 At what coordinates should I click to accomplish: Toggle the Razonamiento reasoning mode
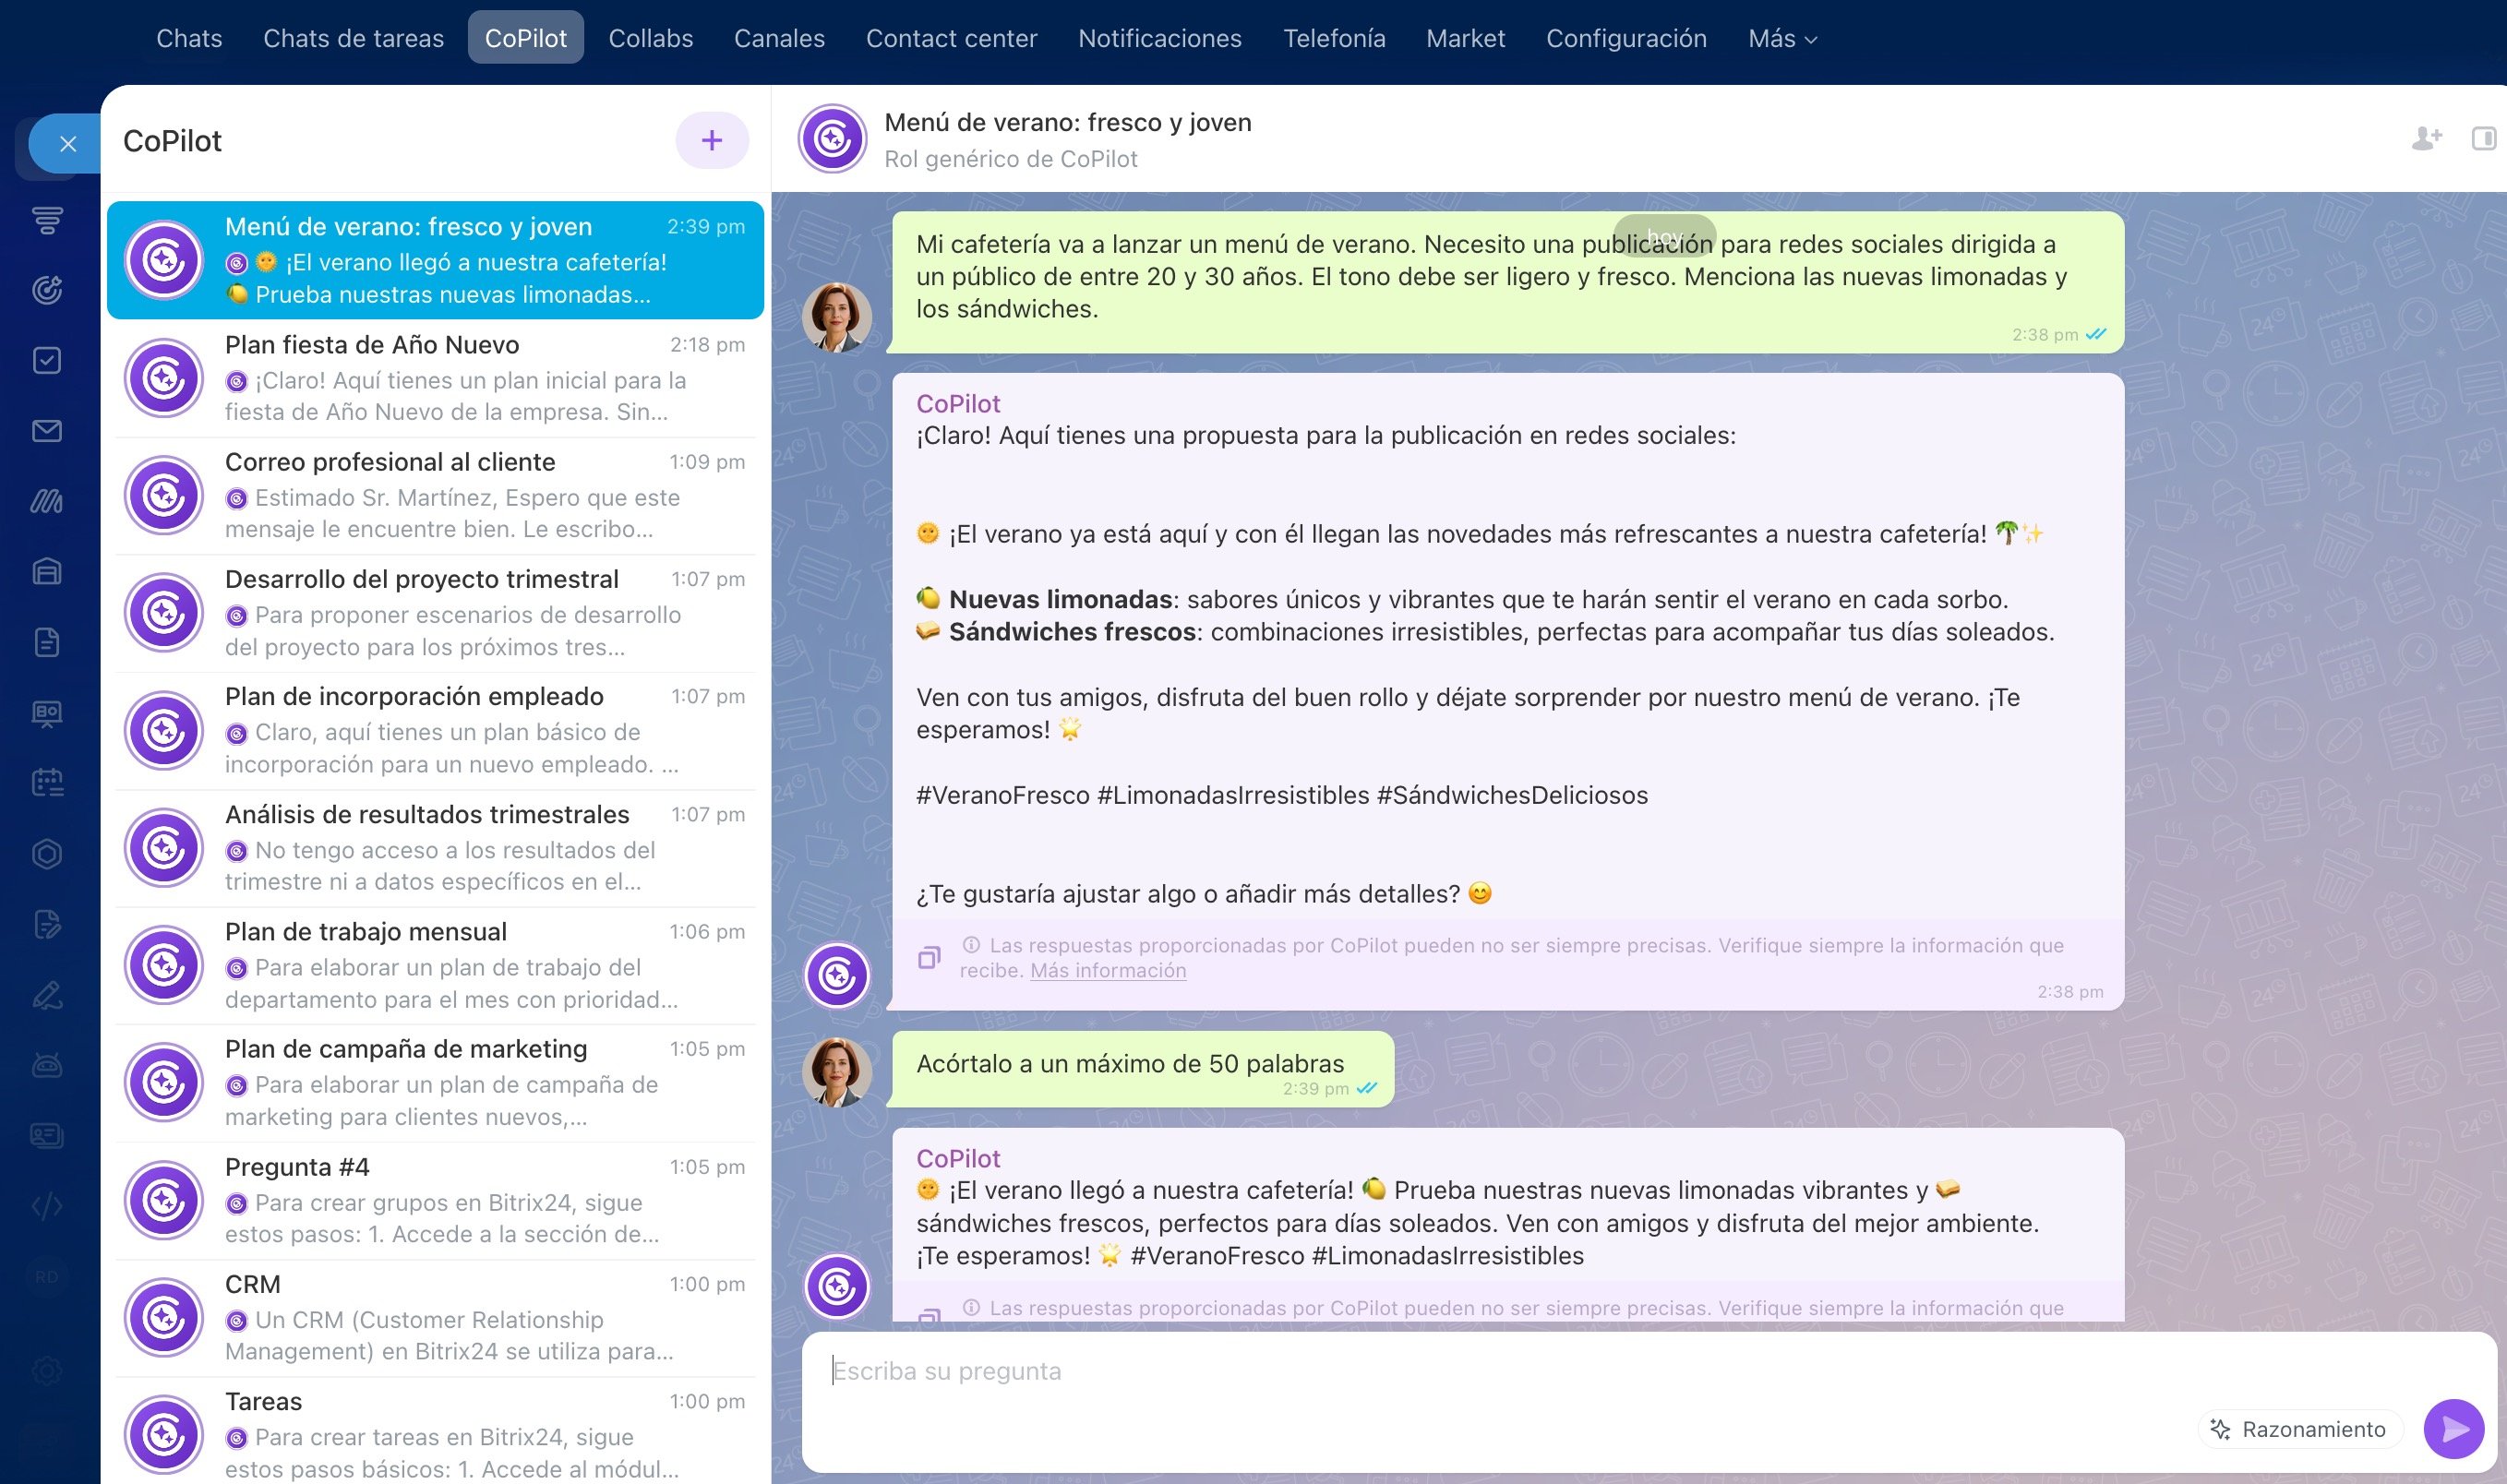(x=2299, y=1429)
